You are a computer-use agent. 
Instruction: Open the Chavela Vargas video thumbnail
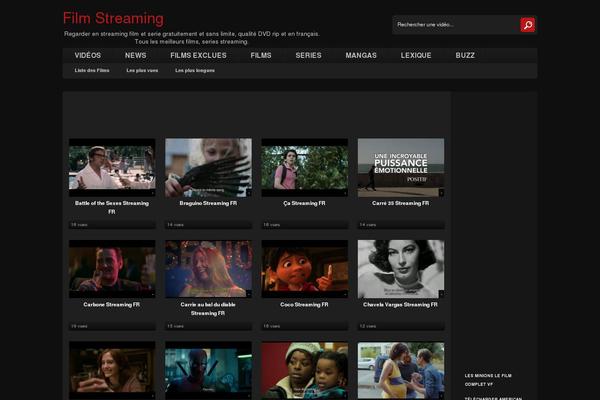[x=401, y=269]
